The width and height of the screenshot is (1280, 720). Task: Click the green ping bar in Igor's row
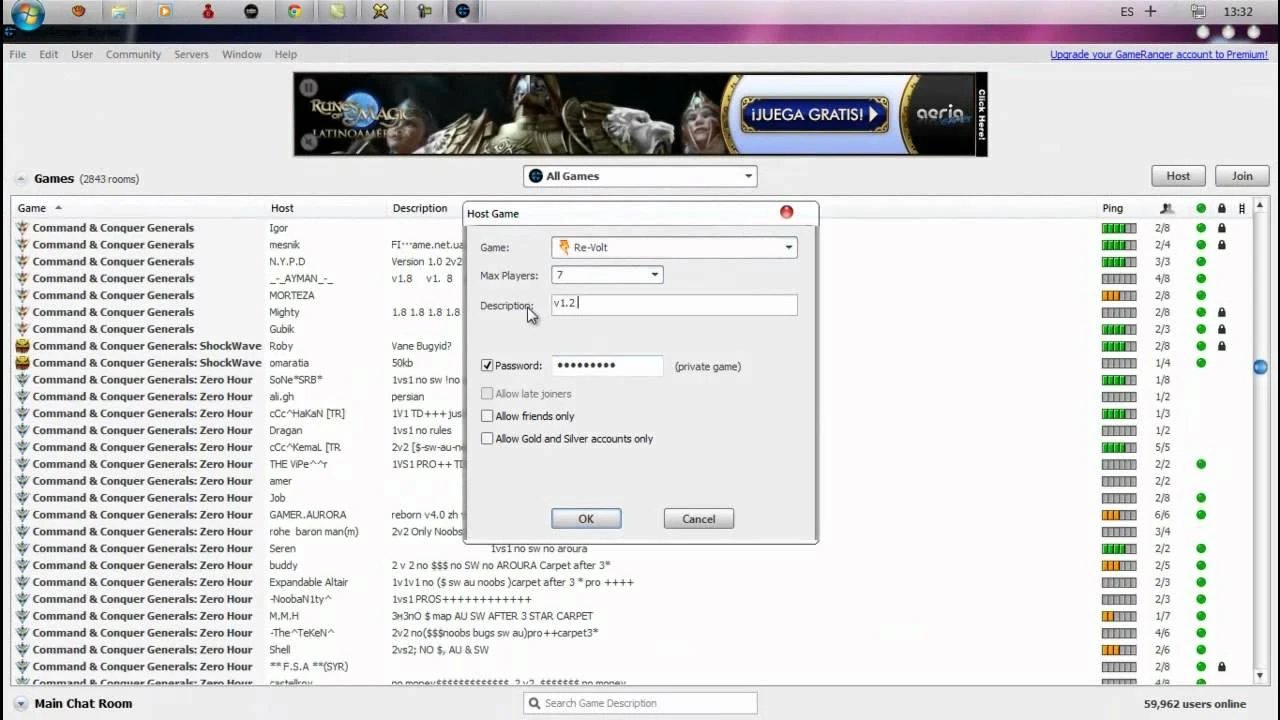(x=1117, y=228)
